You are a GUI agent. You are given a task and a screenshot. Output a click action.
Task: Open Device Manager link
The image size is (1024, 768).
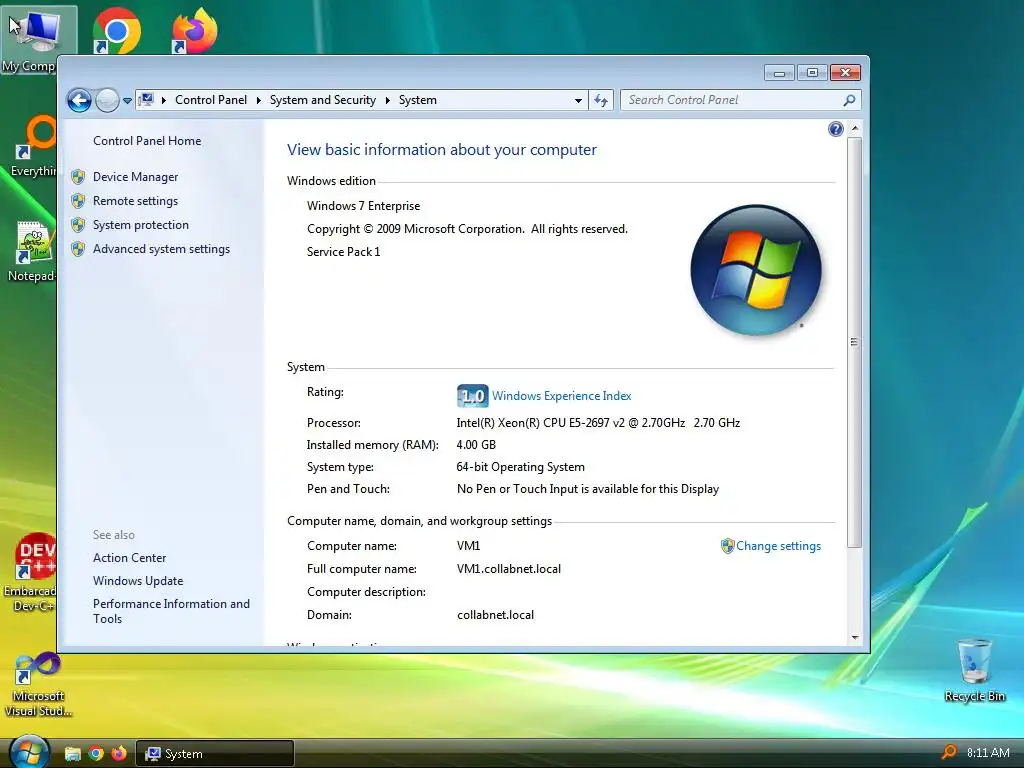pos(135,177)
